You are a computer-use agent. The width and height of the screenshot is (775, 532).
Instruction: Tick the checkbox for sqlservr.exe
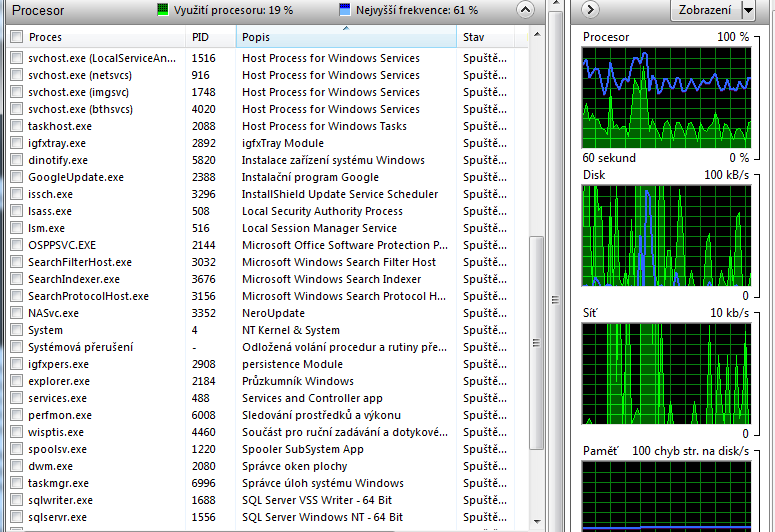16,517
